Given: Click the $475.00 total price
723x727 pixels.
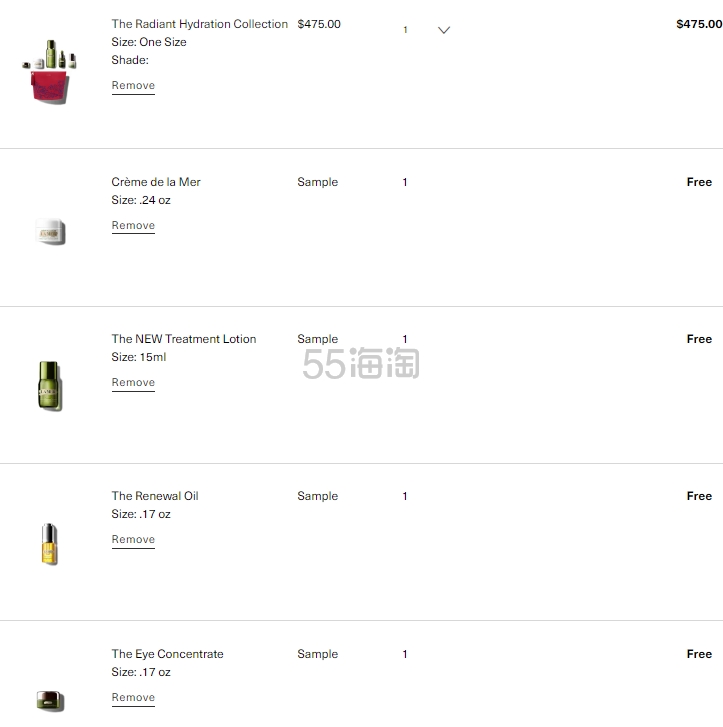Looking at the screenshot, I should [699, 24].
